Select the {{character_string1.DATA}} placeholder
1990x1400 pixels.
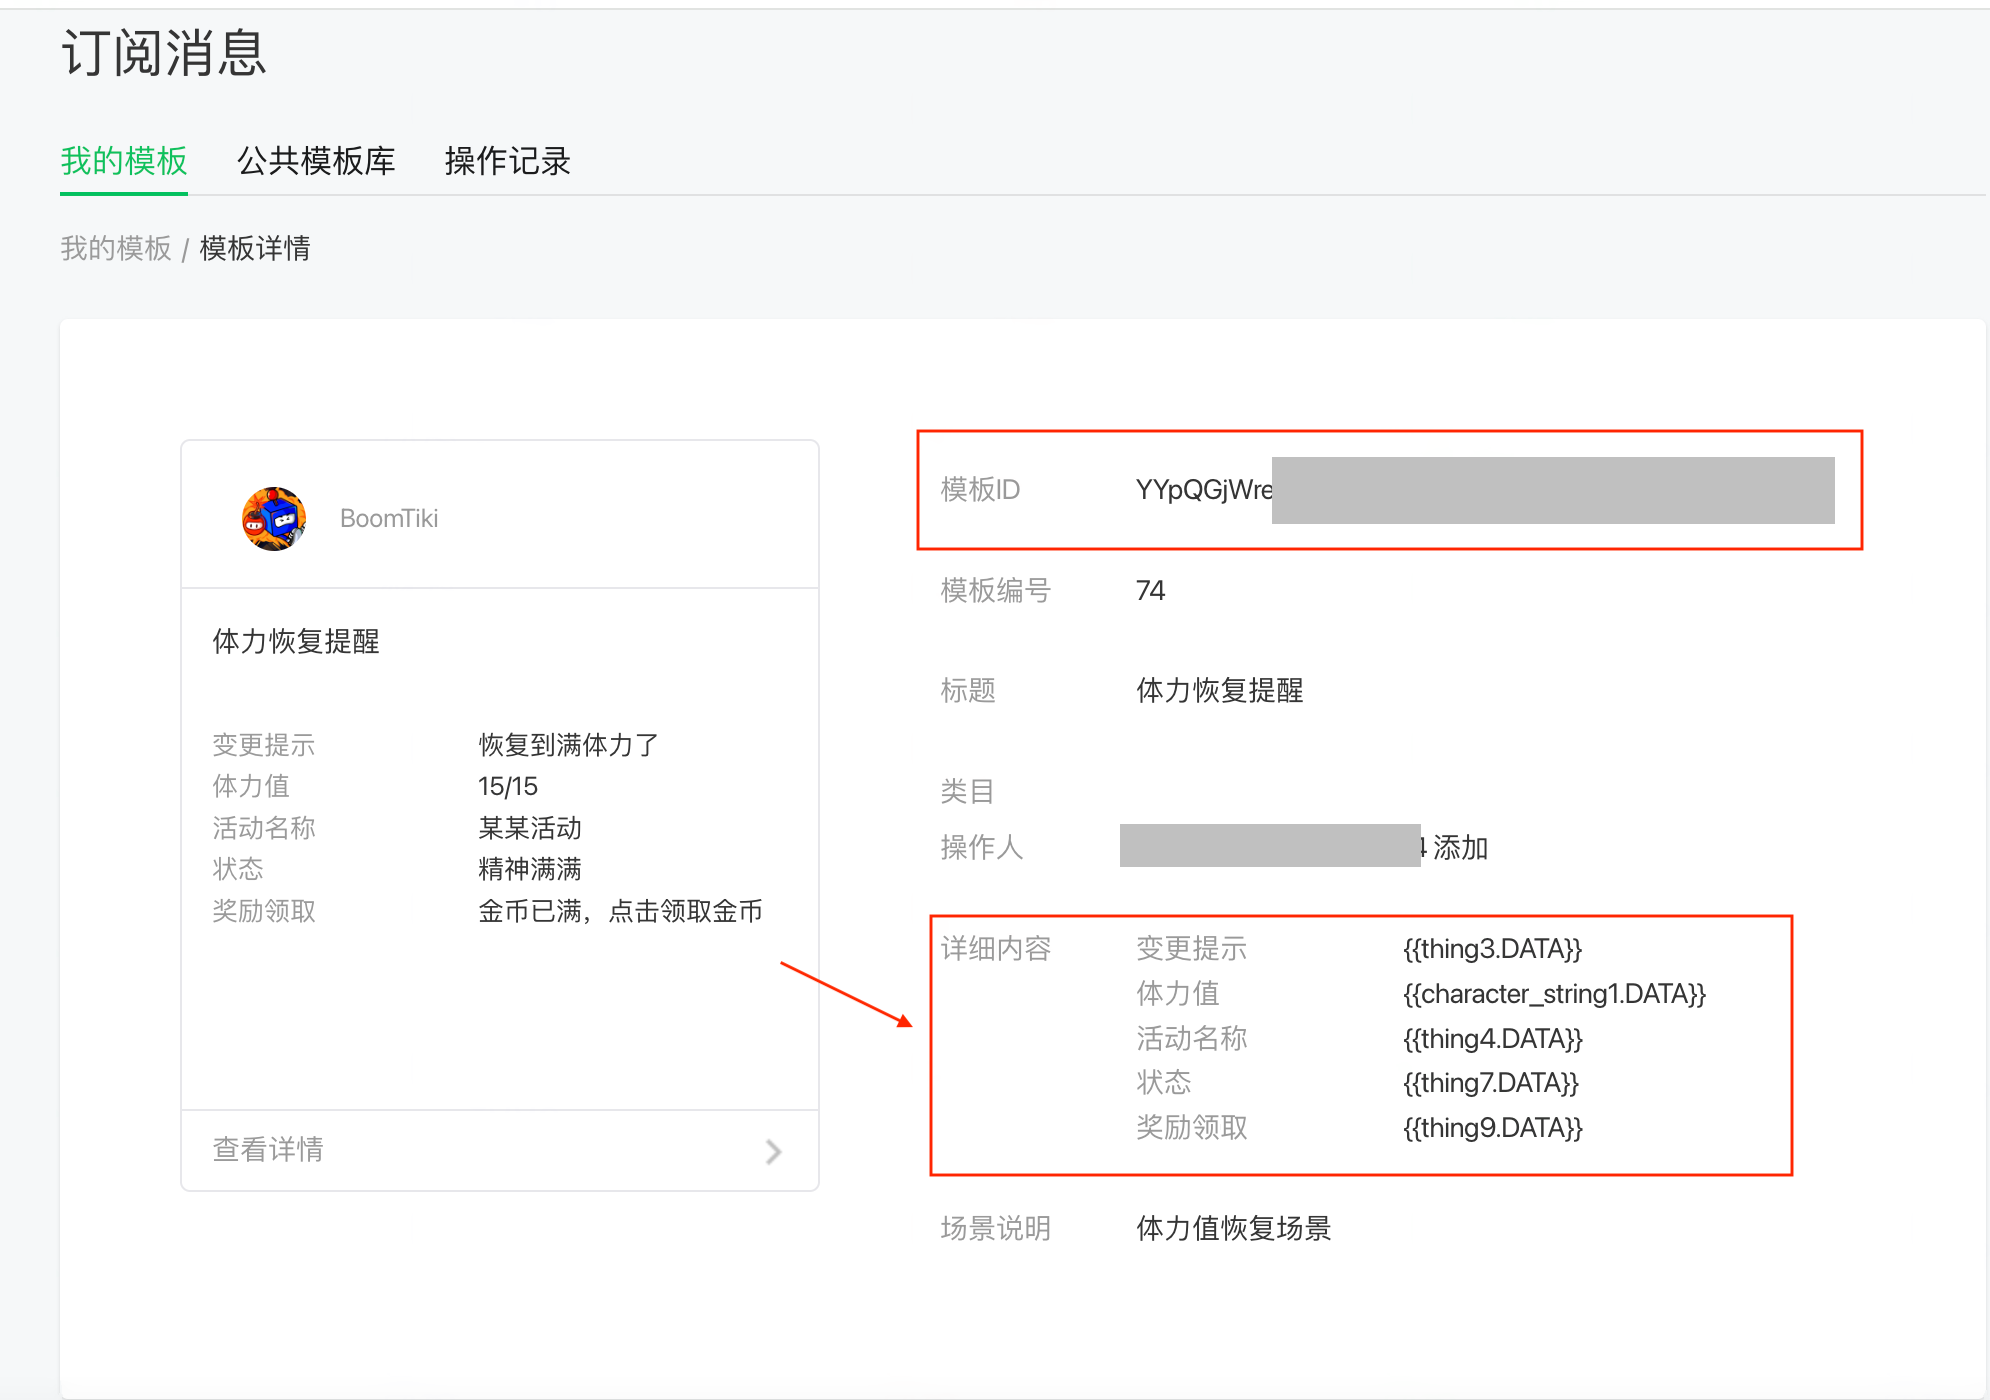point(1554,993)
